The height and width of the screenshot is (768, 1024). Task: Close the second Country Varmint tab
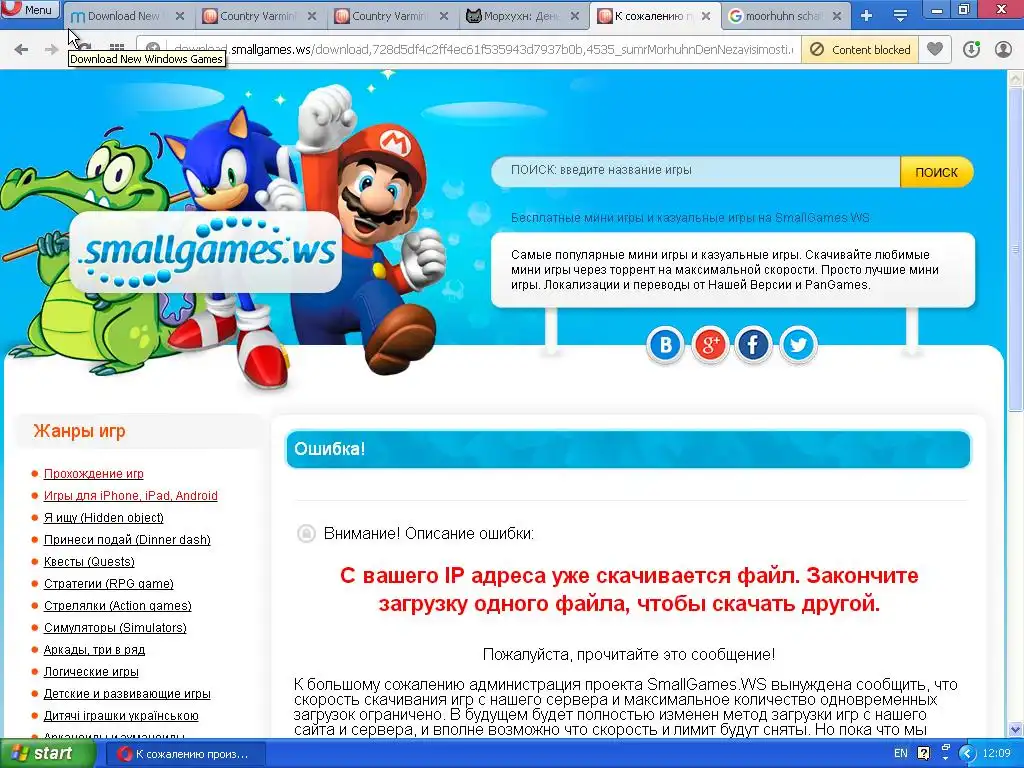(443, 16)
